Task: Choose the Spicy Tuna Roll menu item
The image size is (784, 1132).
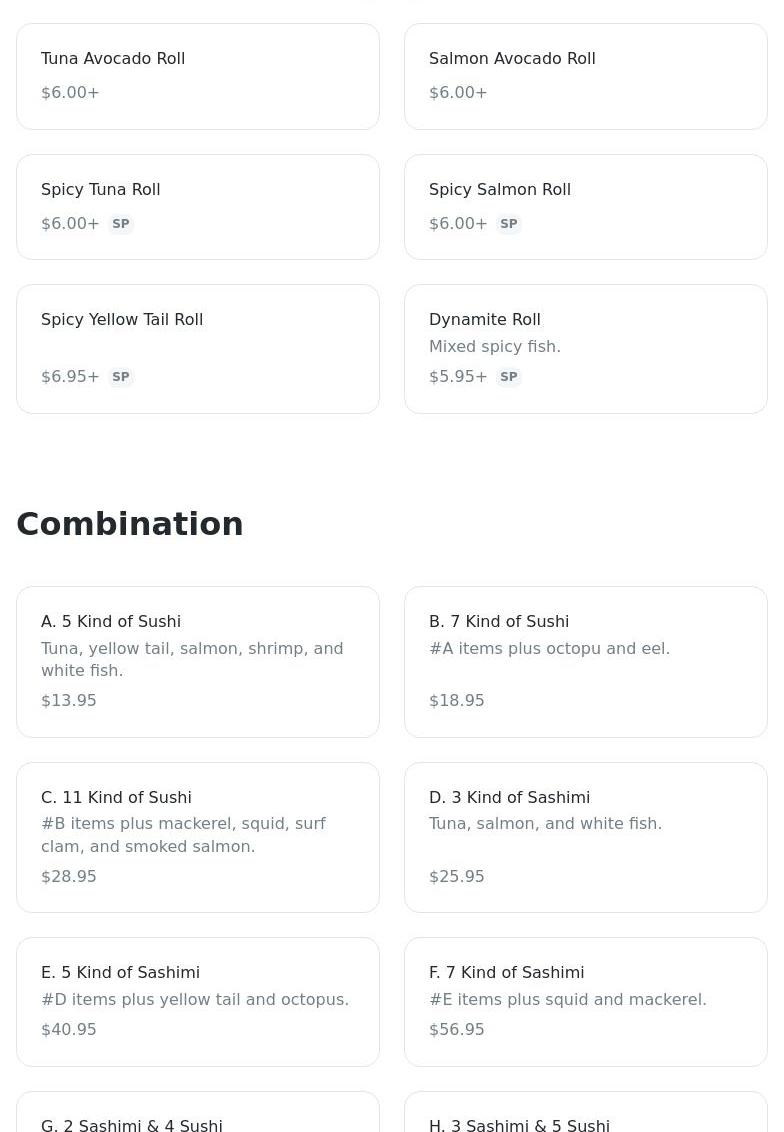Action: tap(198, 206)
